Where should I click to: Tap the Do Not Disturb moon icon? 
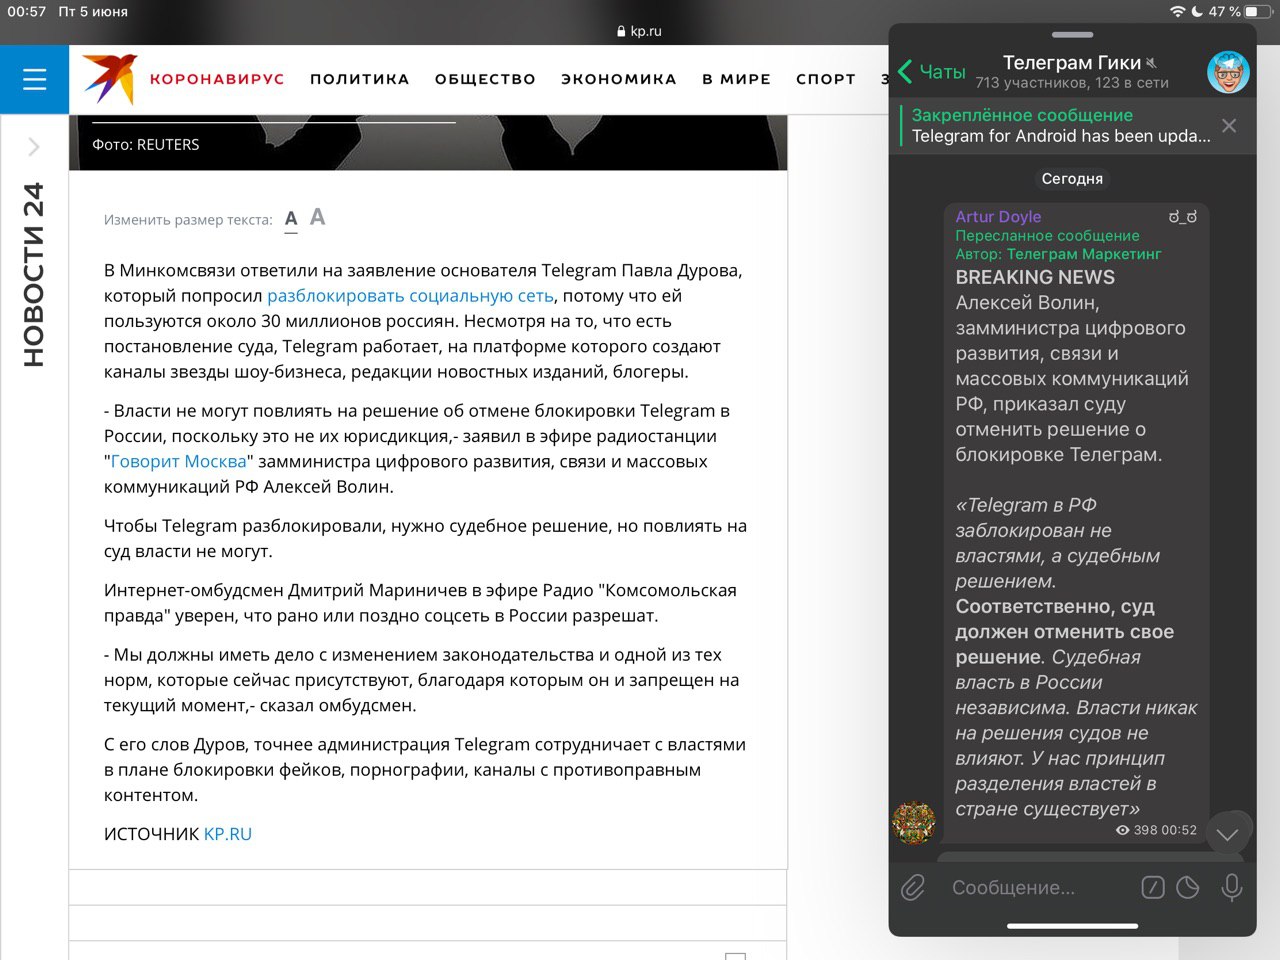point(1197,12)
